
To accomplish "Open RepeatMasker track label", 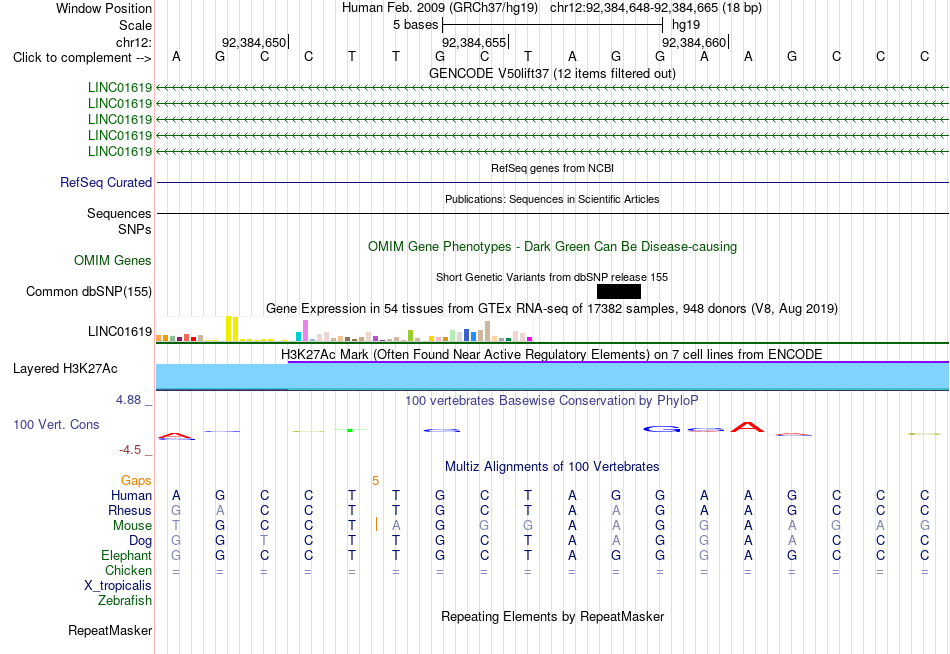I will 110,630.
